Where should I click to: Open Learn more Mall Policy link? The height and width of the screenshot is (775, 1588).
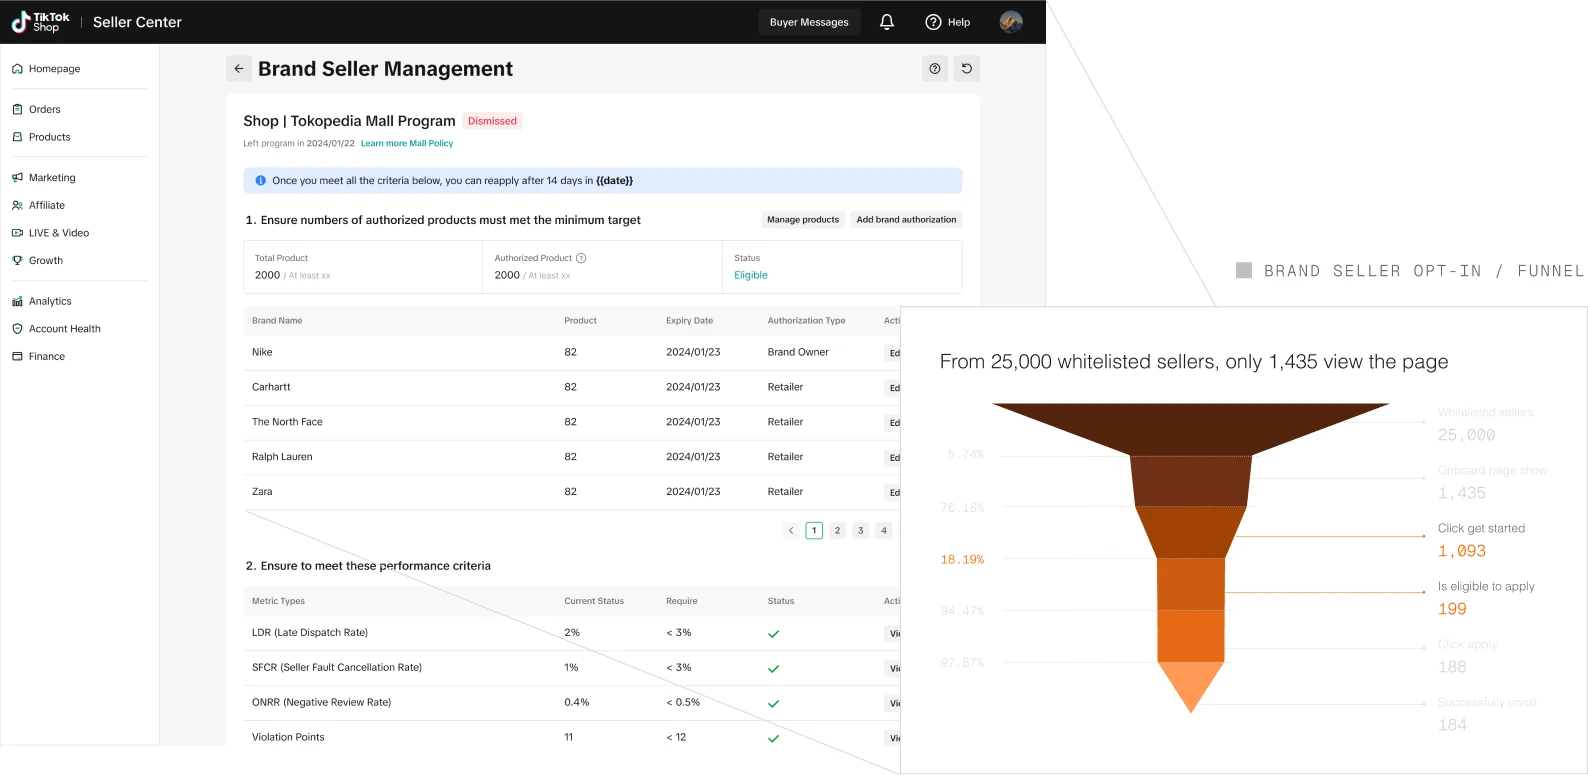[407, 144]
